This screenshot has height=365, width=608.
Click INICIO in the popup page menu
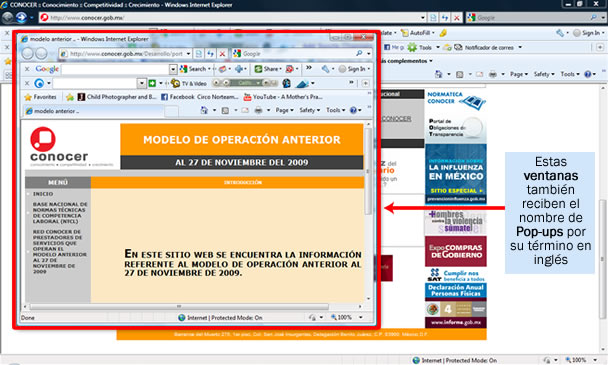[x=43, y=194]
